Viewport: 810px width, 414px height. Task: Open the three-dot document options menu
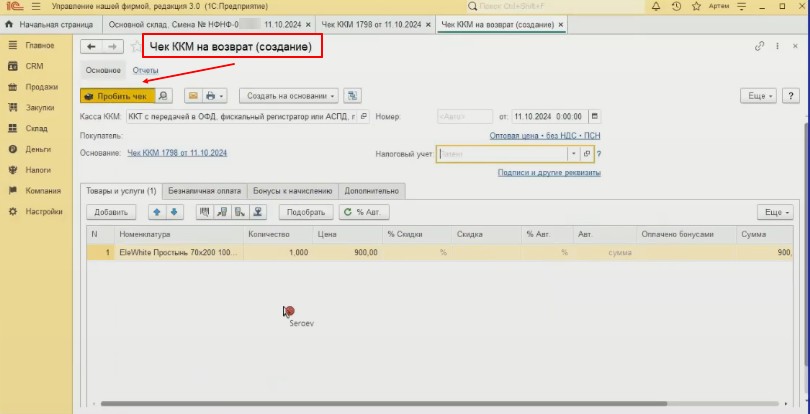tap(777, 46)
